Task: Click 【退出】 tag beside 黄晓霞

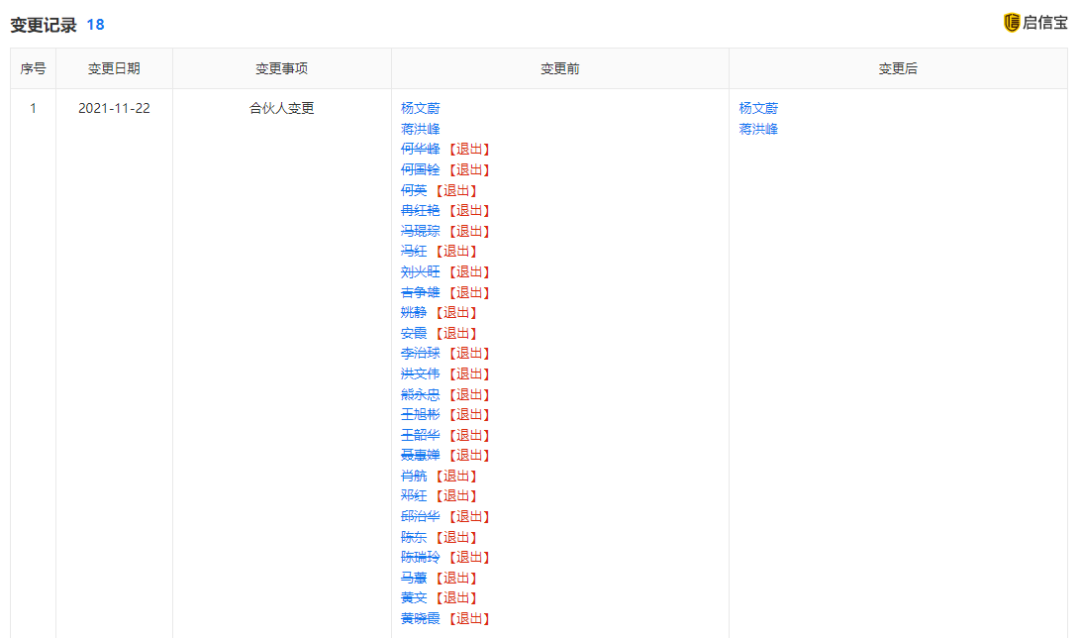Action: coord(469,618)
